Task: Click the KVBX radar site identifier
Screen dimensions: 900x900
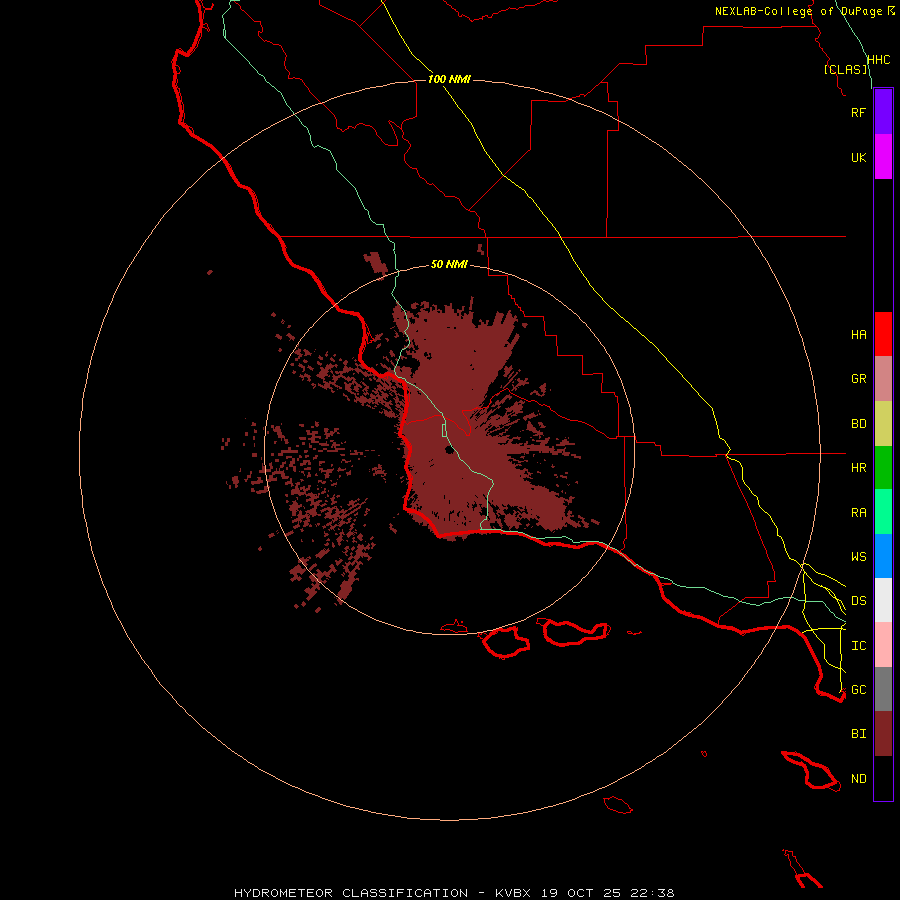Action: point(513,893)
